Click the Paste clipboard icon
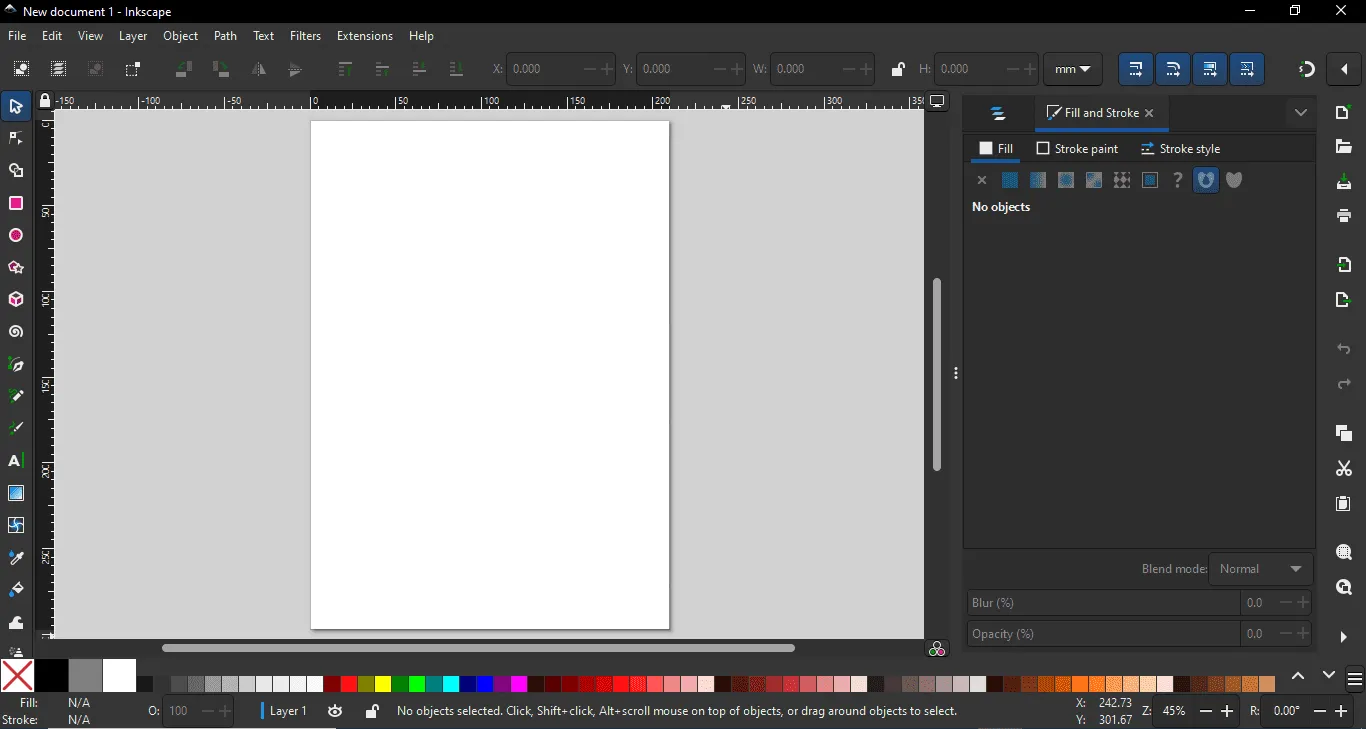This screenshot has width=1366, height=729. click(1344, 504)
